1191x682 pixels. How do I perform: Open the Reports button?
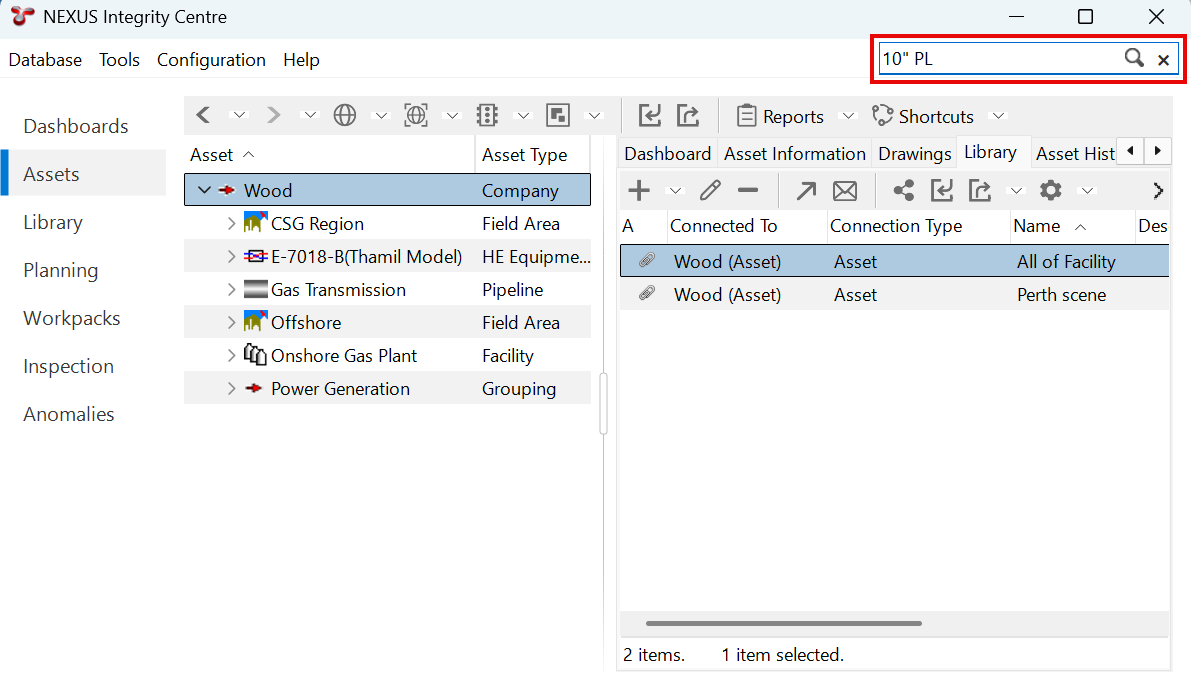(780, 116)
